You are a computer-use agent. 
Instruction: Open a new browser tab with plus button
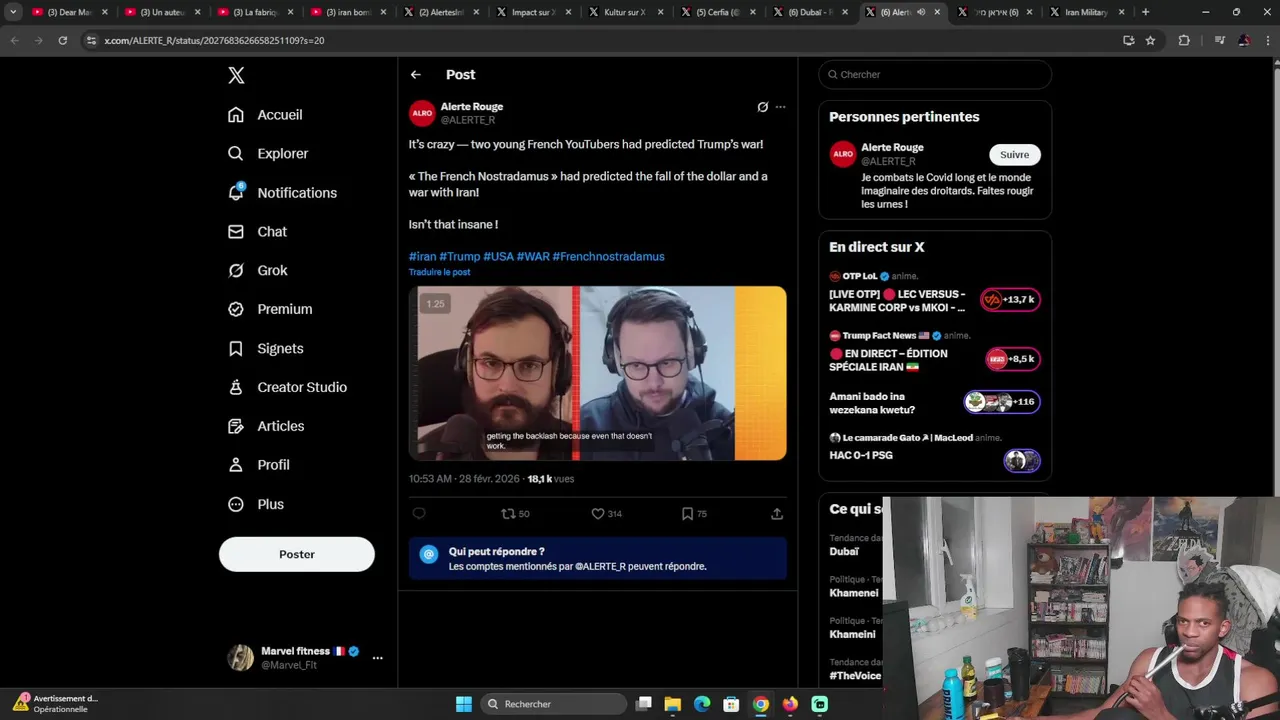tap(1145, 12)
